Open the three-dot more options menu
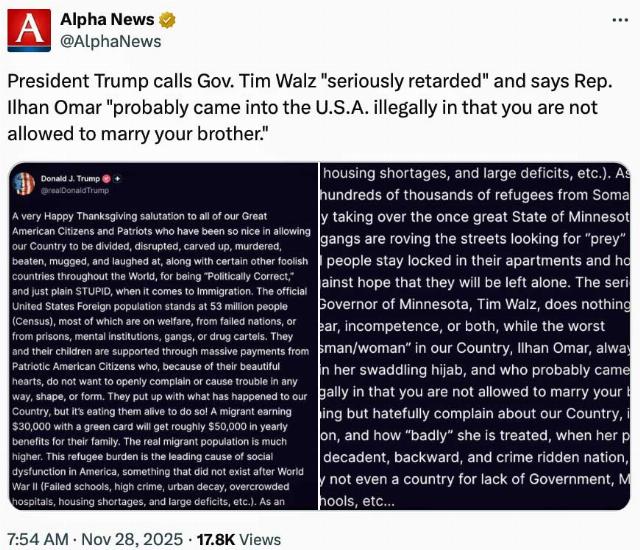The width and height of the screenshot is (640, 550). pos(620,20)
